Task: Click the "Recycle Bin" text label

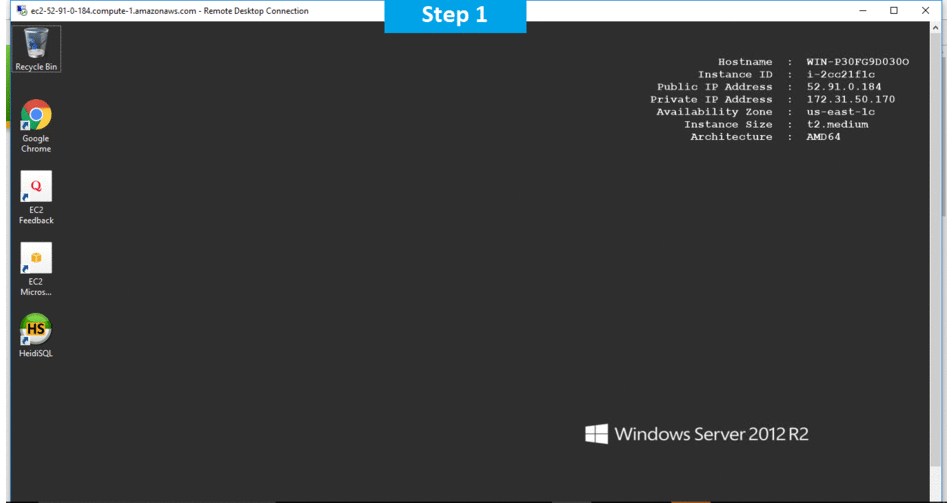Action: tap(36, 67)
